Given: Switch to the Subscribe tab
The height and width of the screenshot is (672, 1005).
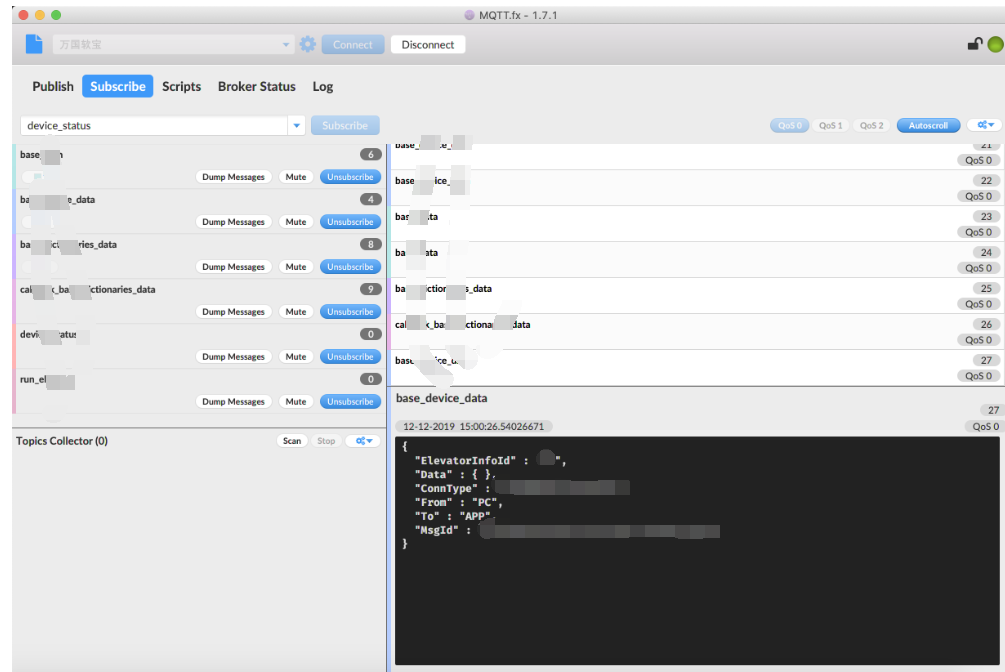Looking at the screenshot, I should click(x=117, y=86).
